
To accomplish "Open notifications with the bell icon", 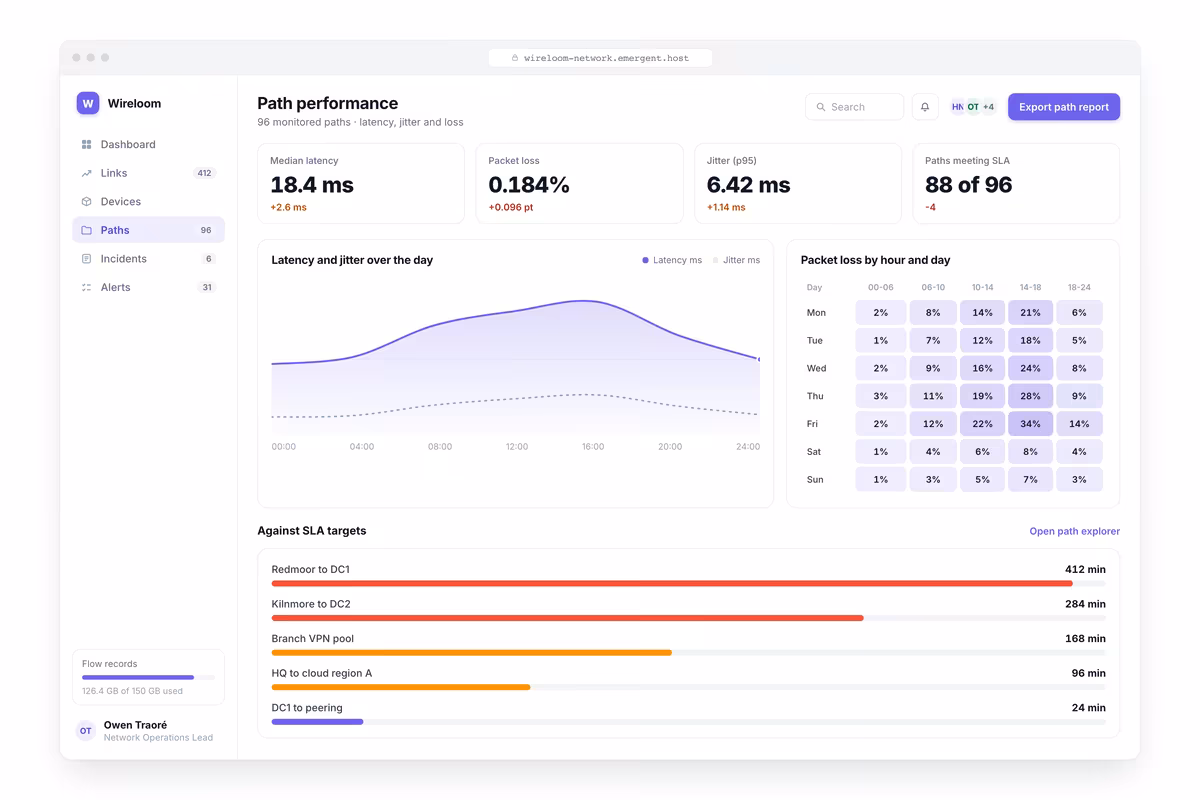I will [x=925, y=107].
